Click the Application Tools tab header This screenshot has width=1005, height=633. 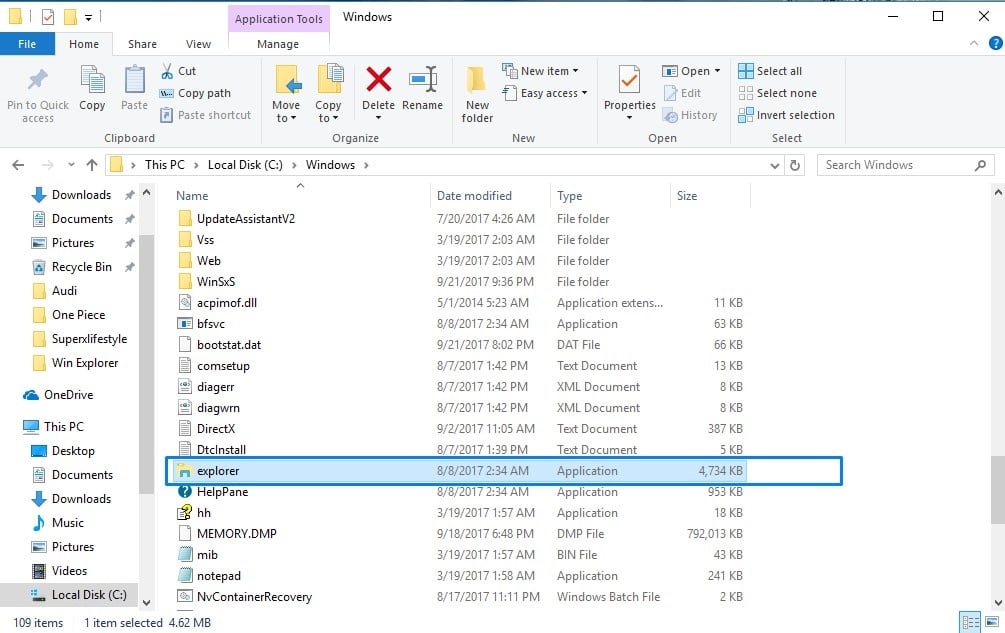(279, 19)
